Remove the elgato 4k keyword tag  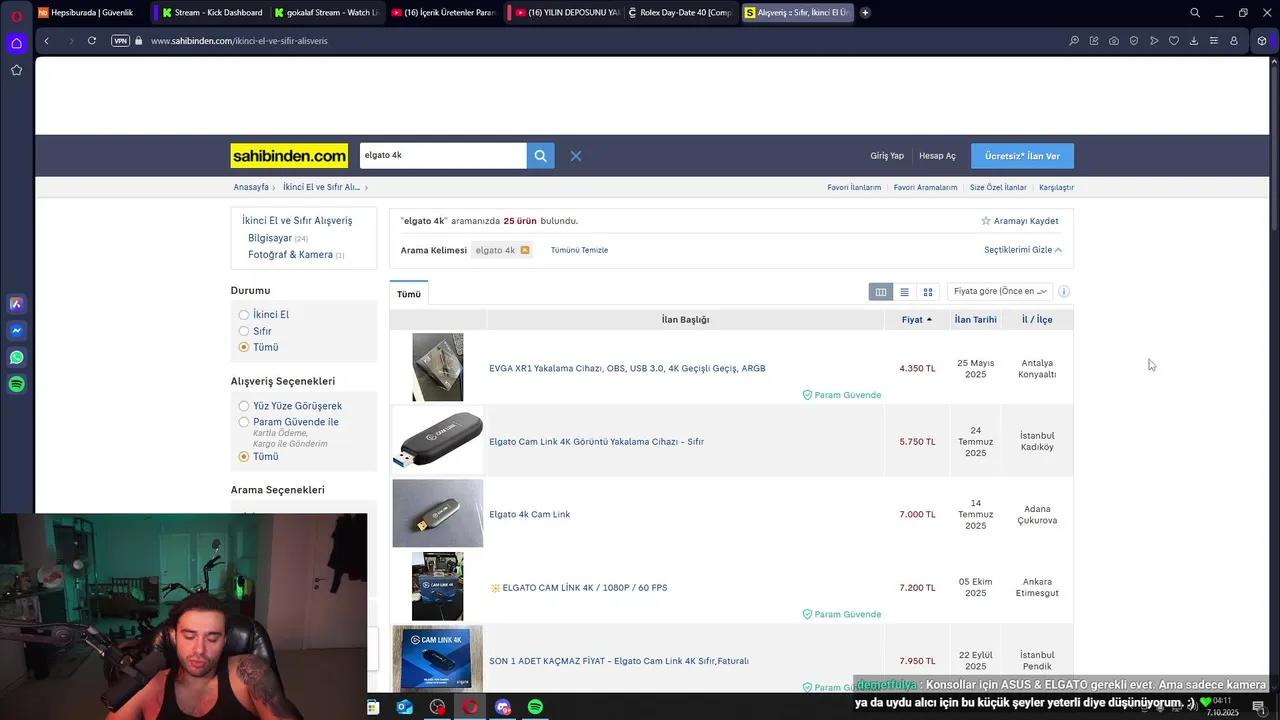[524, 250]
